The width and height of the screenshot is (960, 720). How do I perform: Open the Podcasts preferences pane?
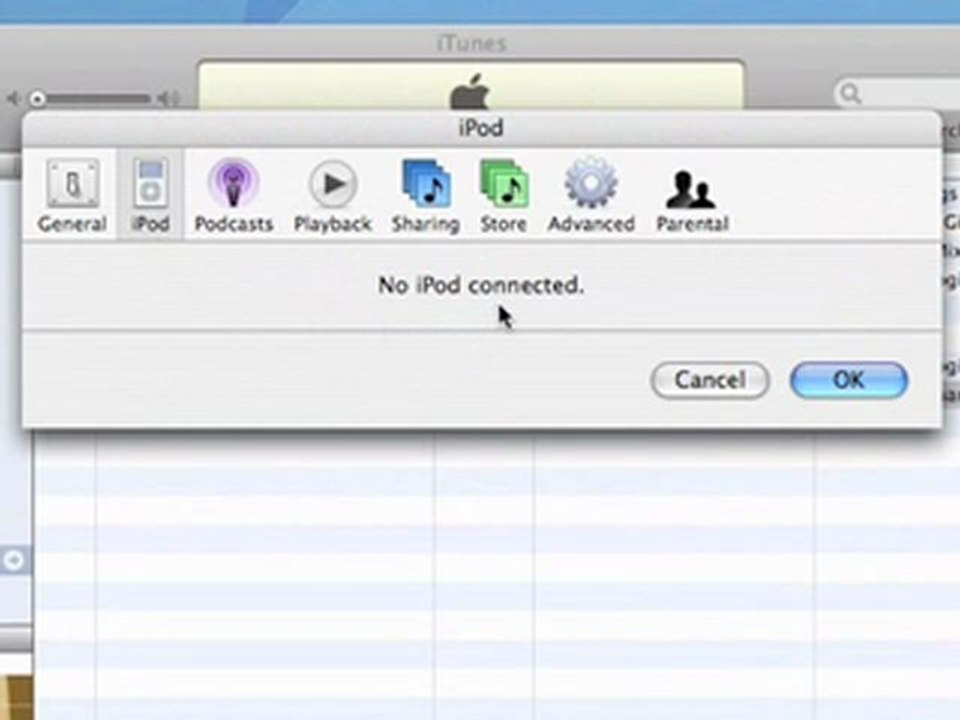point(233,196)
